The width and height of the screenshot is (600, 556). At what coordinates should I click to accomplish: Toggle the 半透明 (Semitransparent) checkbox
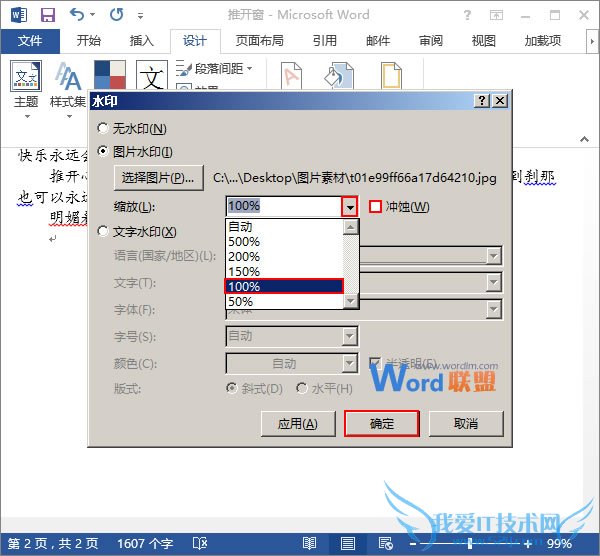(375, 362)
